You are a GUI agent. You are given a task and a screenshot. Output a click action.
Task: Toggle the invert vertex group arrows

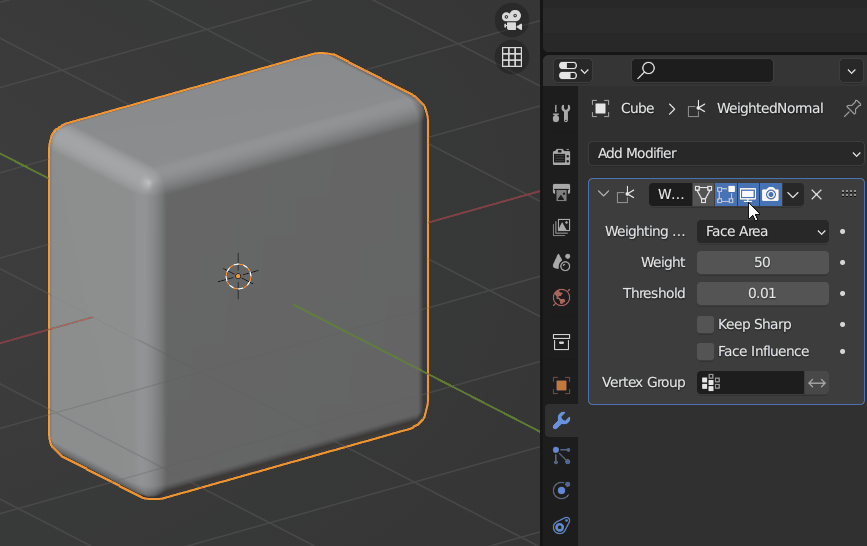pyautogui.click(x=817, y=383)
